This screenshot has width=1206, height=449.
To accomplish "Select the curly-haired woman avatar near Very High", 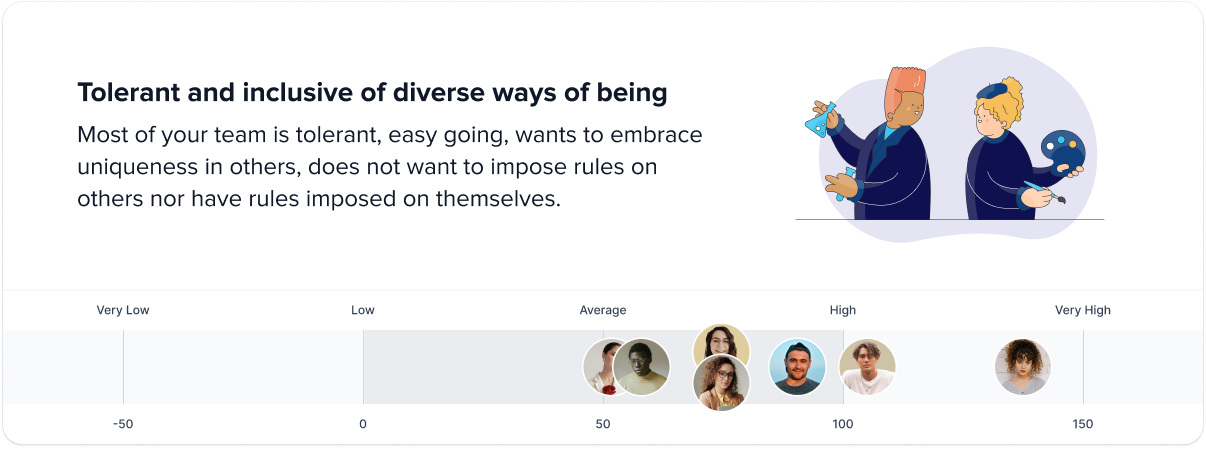I will pyautogui.click(x=1023, y=367).
